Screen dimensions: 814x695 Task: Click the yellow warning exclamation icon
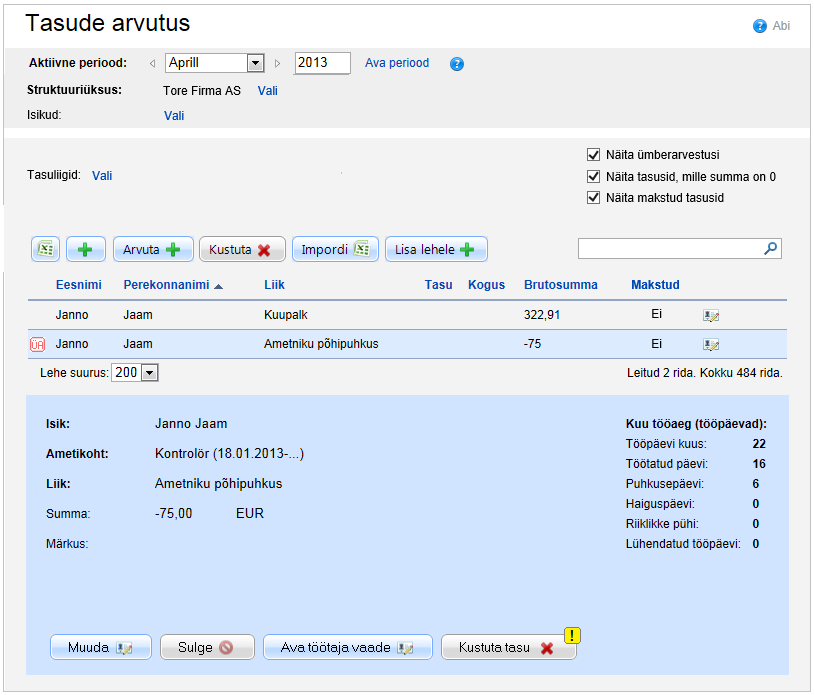[572, 634]
